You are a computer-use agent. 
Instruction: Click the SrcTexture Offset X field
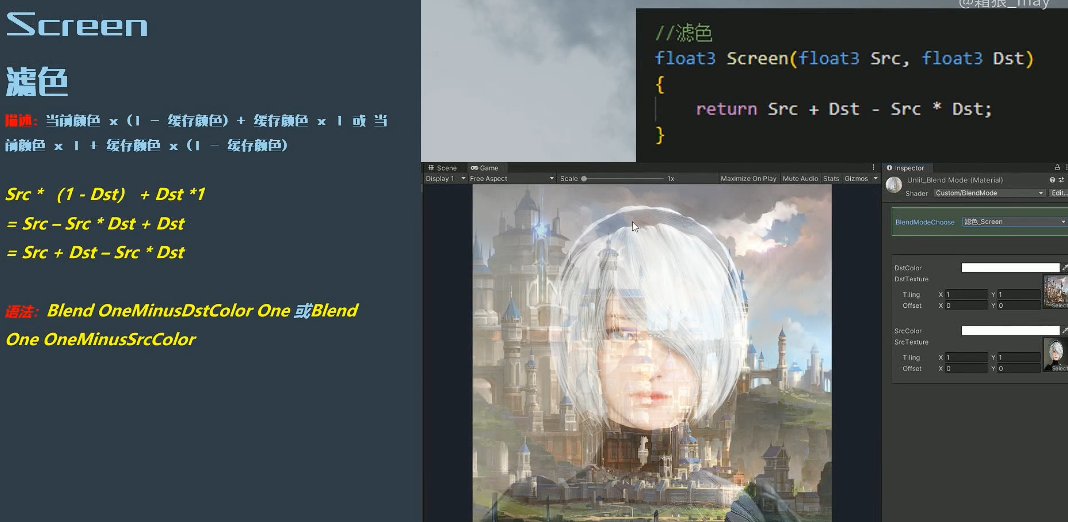(x=967, y=368)
